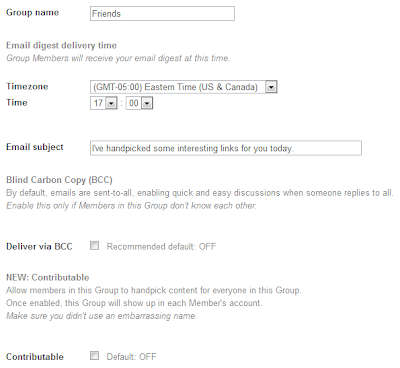Click the 'Default: OFF' text beside Contributable
This screenshot has height=368, width=400.
coord(131,357)
